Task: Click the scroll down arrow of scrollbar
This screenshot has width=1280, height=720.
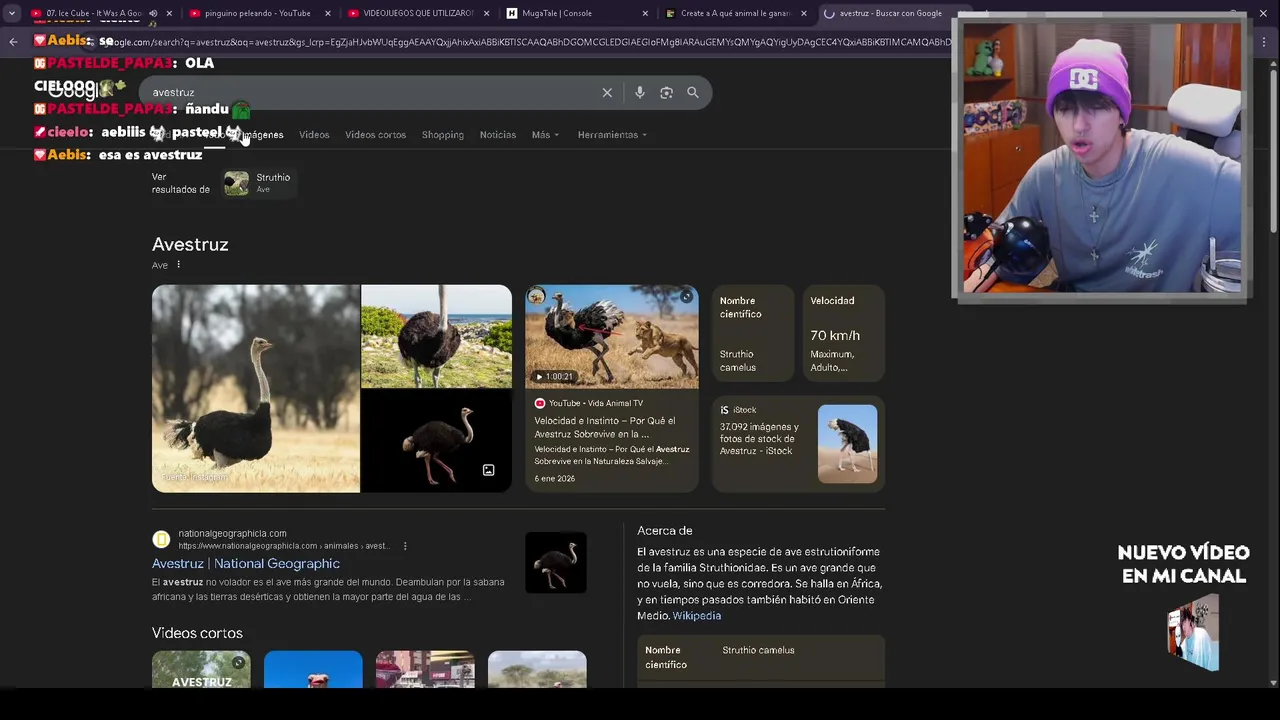Action: click(x=1273, y=683)
